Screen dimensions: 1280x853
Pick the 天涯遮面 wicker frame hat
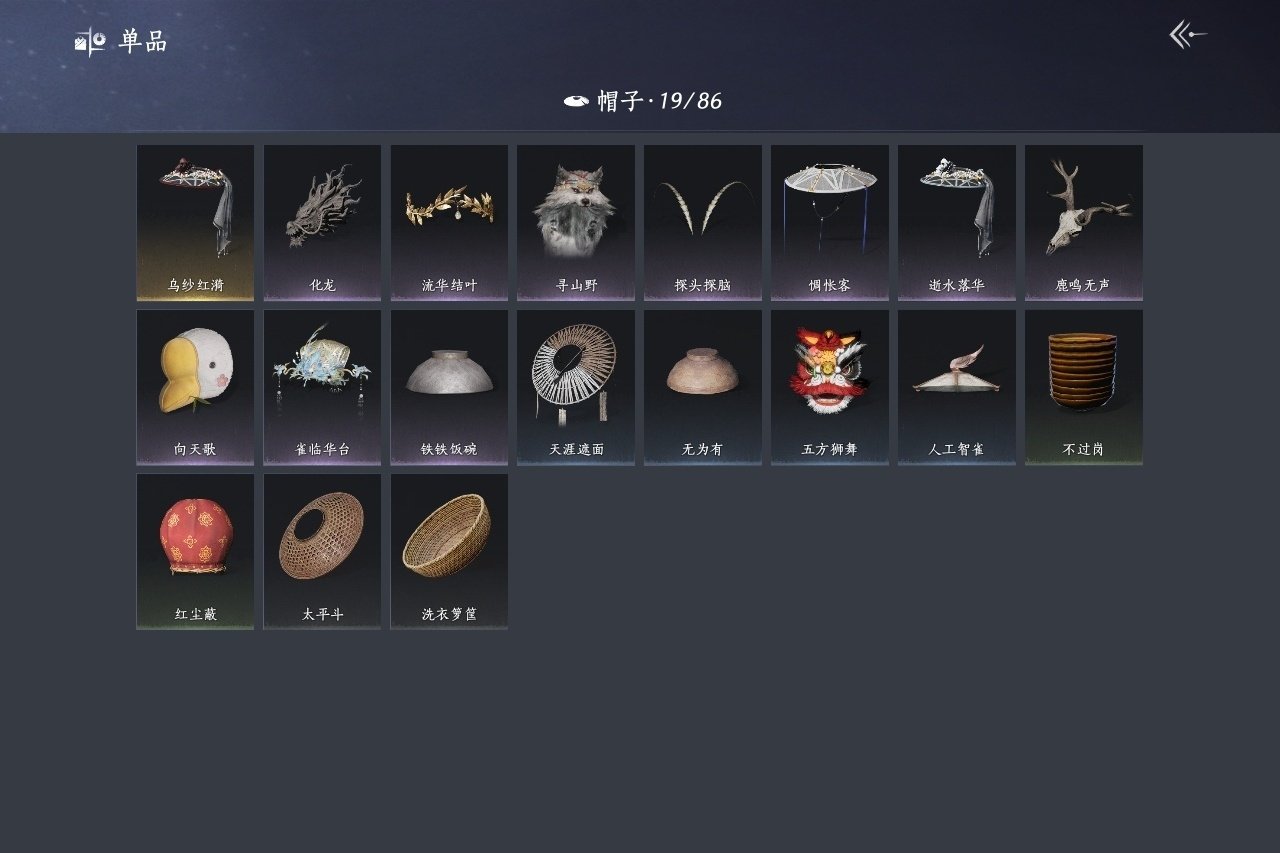(x=576, y=387)
